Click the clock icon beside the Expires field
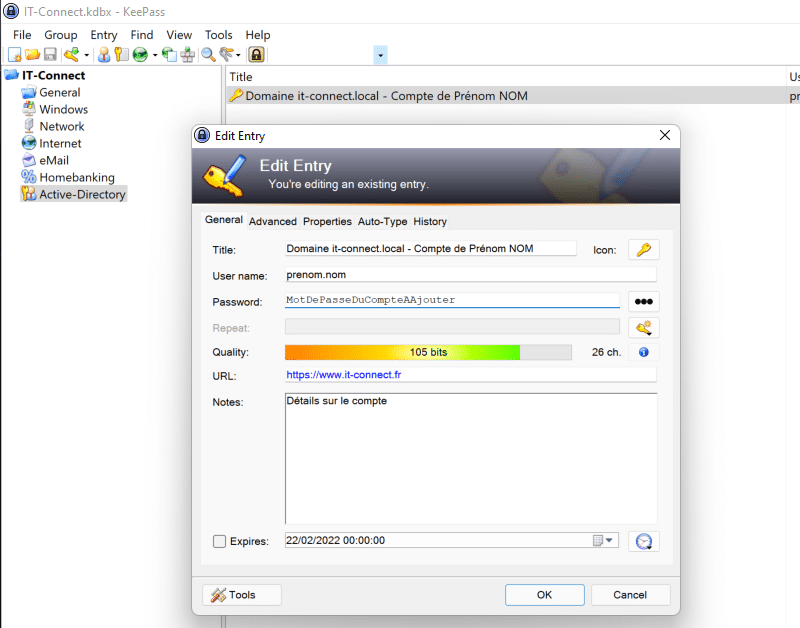 click(x=643, y=540)
